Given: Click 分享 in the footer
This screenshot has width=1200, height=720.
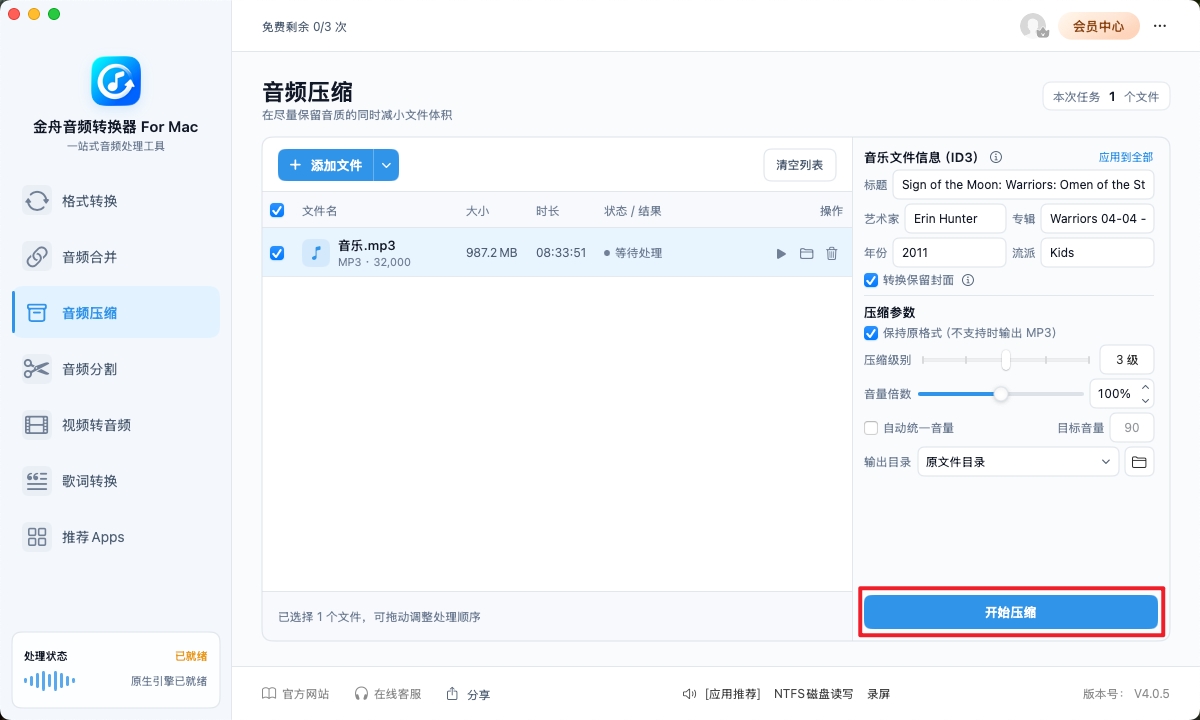Looking at the screenshot, I should click(x=468, y=694).
